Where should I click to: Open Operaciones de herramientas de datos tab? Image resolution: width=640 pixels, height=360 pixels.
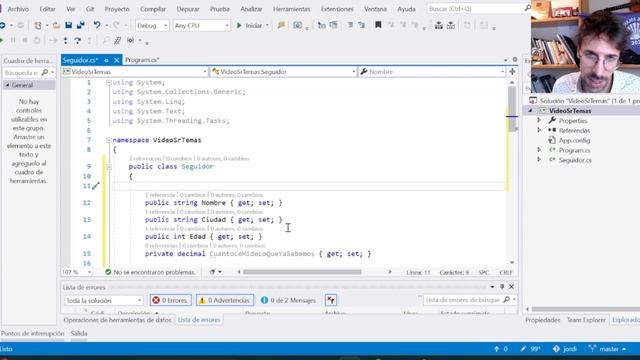click(x=117, y=320)
